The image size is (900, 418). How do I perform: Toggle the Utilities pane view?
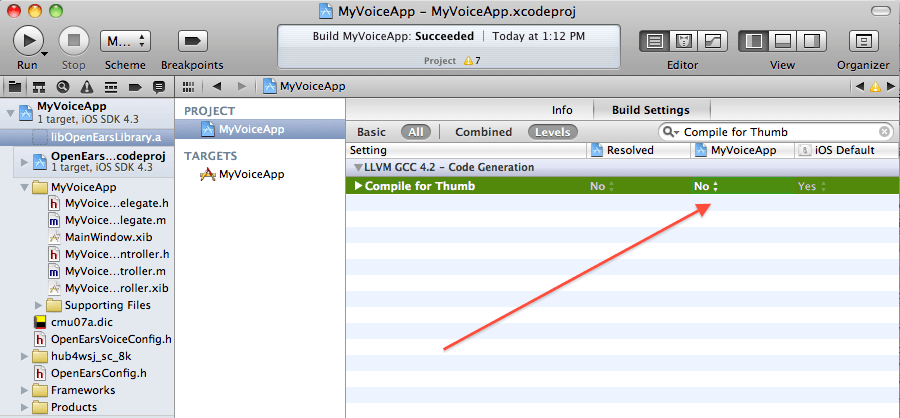pyautogui.click(x=812, y=41)
